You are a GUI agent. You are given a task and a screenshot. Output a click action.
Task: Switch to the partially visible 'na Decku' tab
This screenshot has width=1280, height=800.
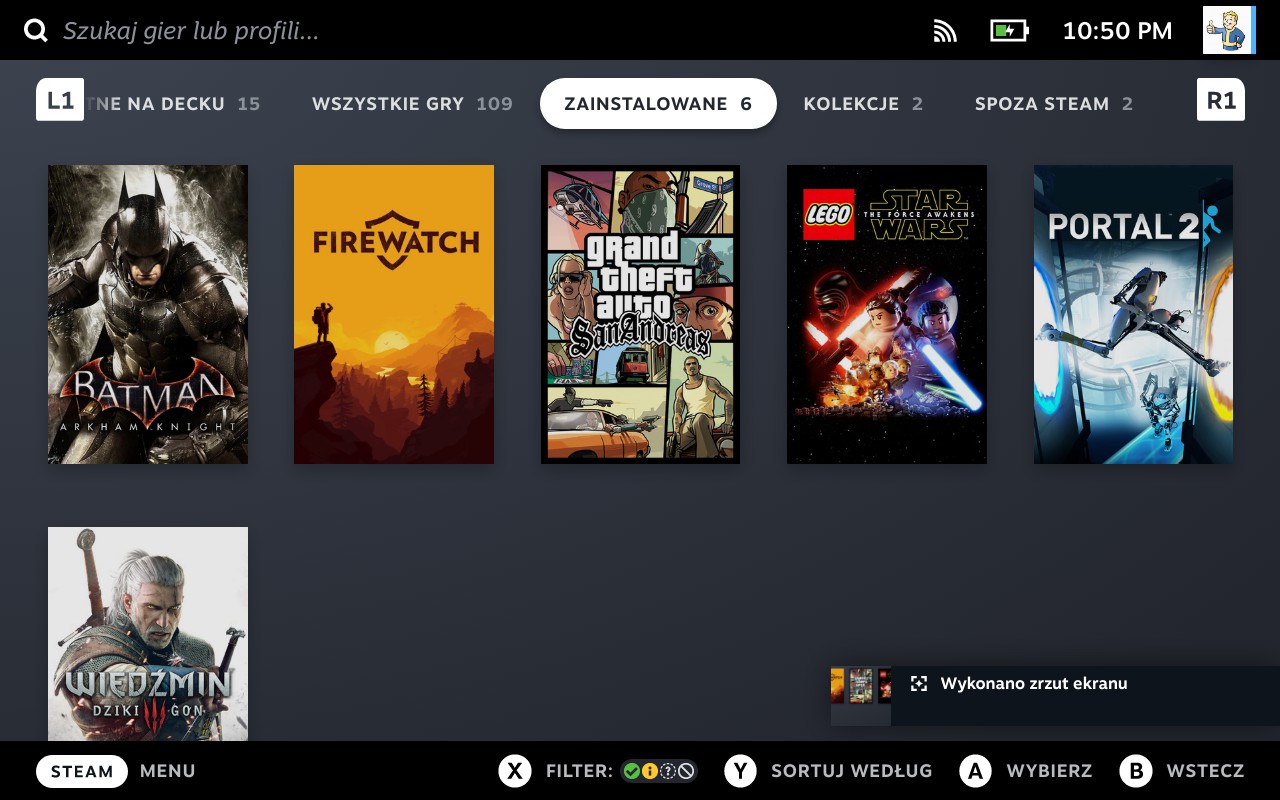(x=173, y=104)
